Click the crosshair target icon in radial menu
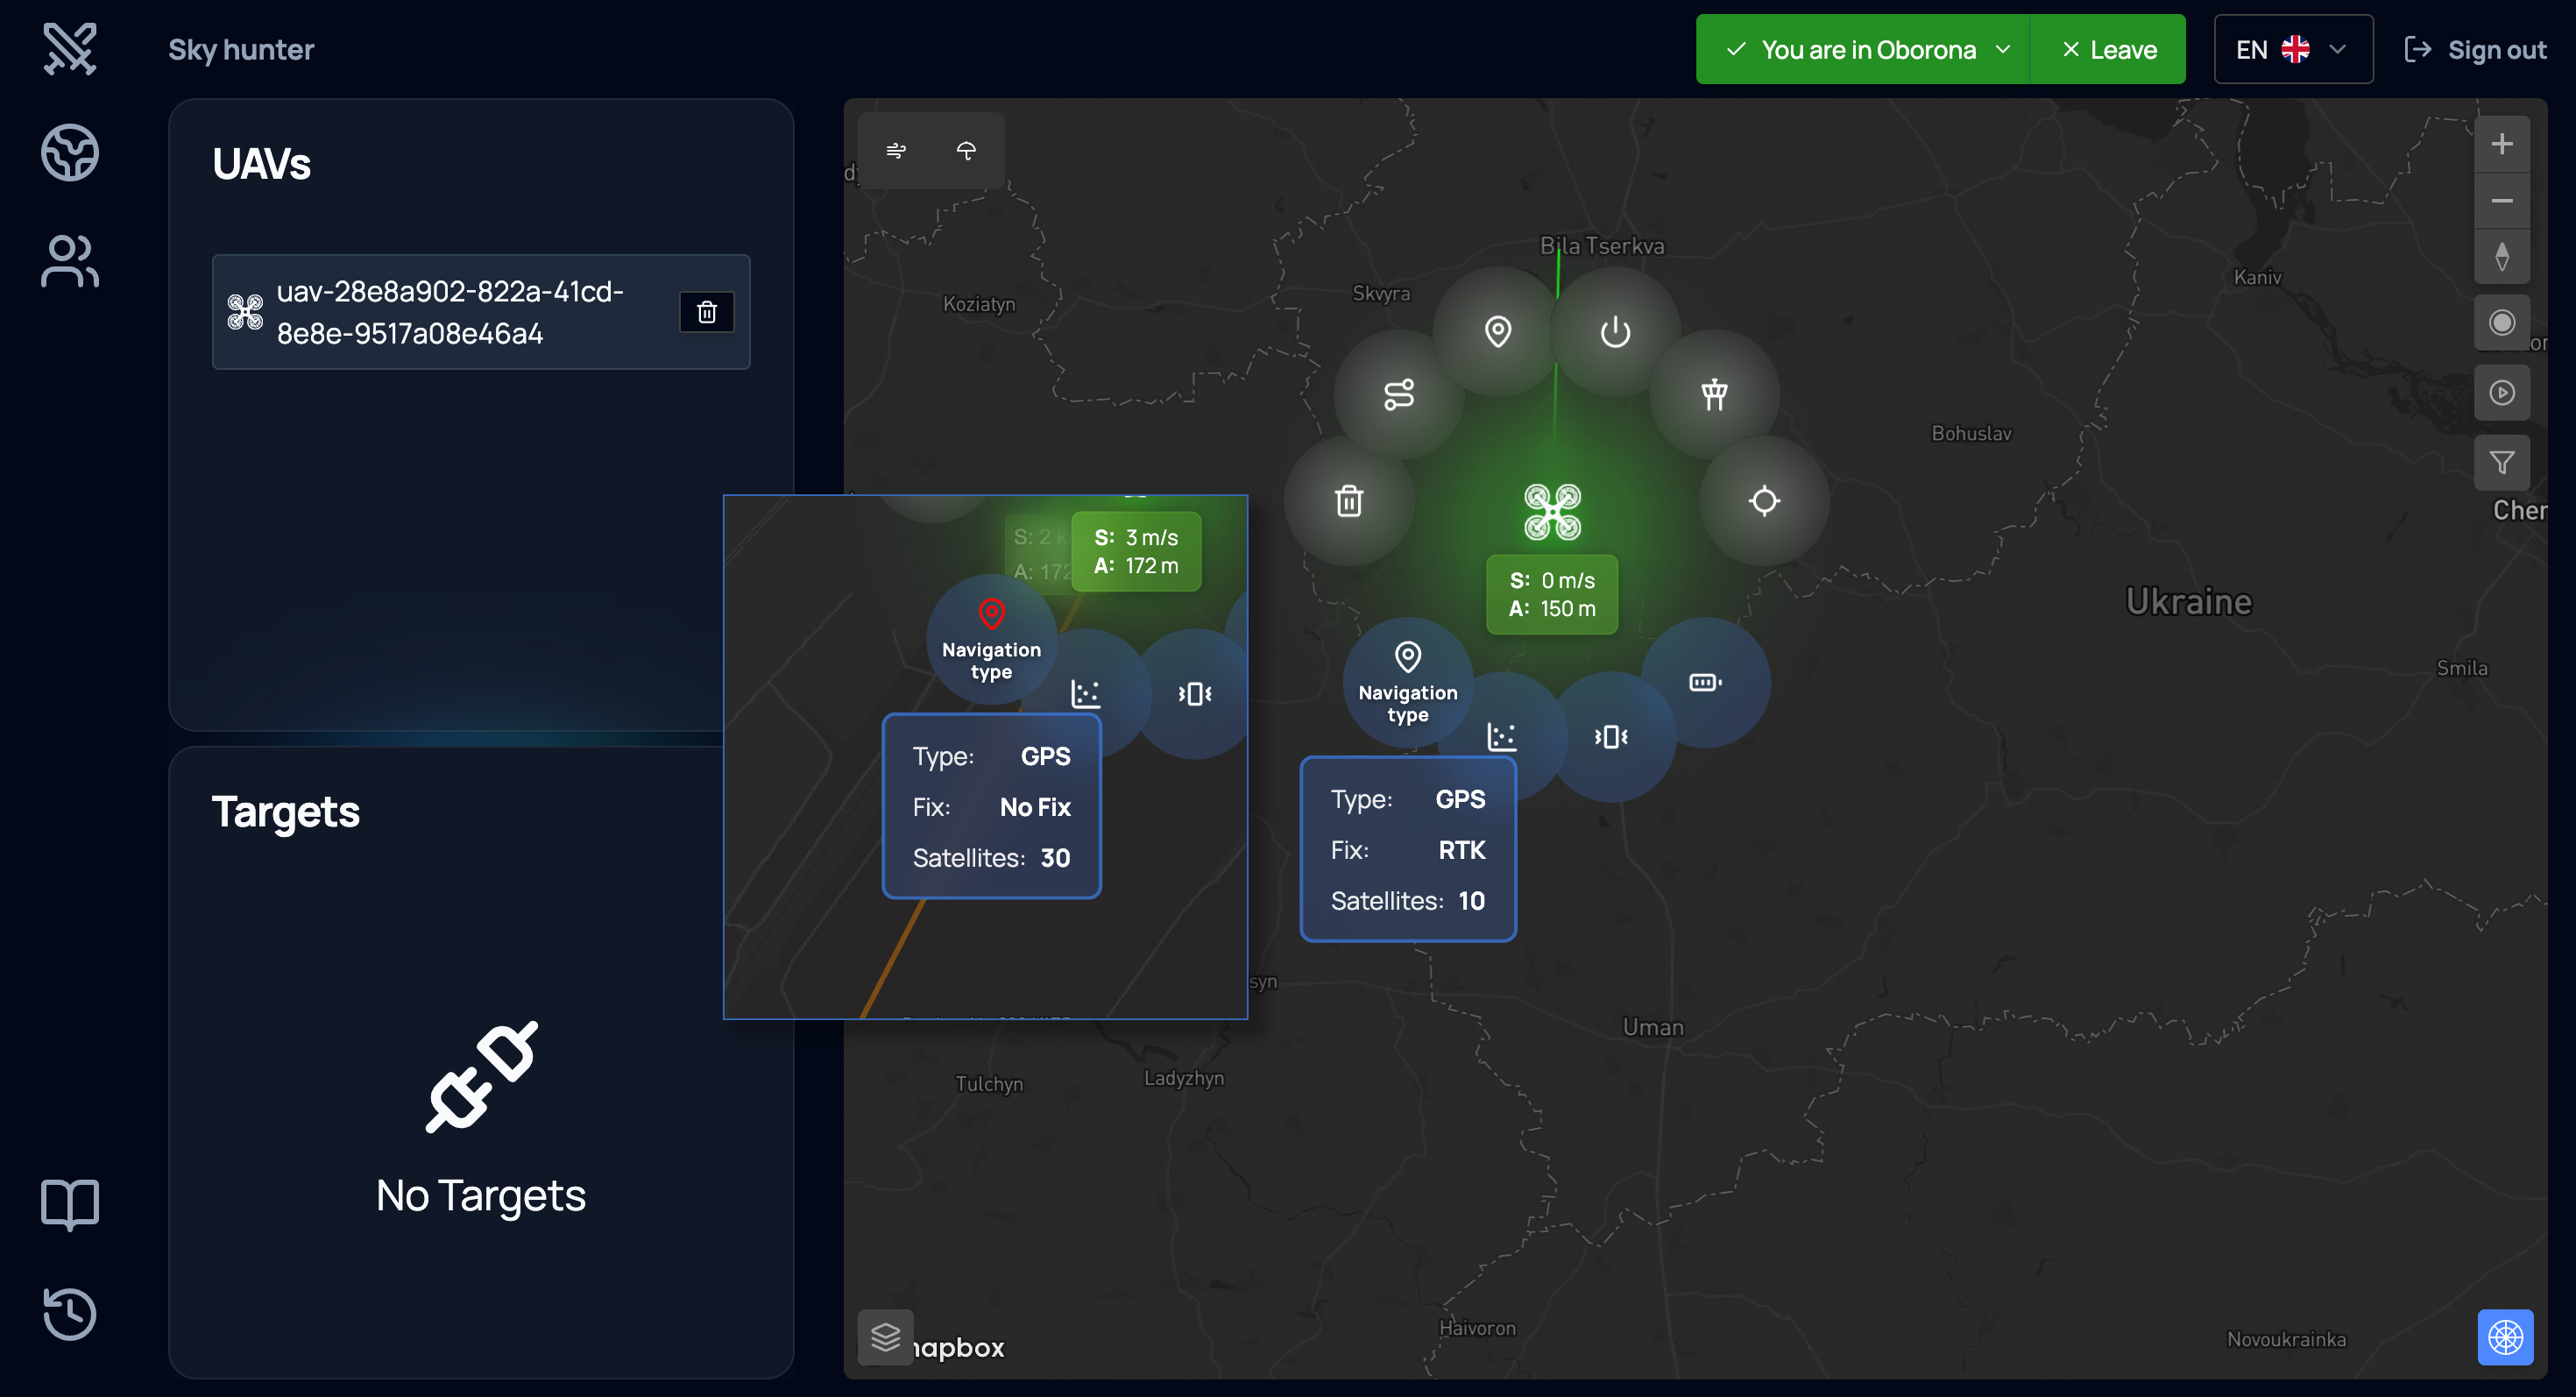This screenshot has height=1397, width=2576. (1764, 500)
